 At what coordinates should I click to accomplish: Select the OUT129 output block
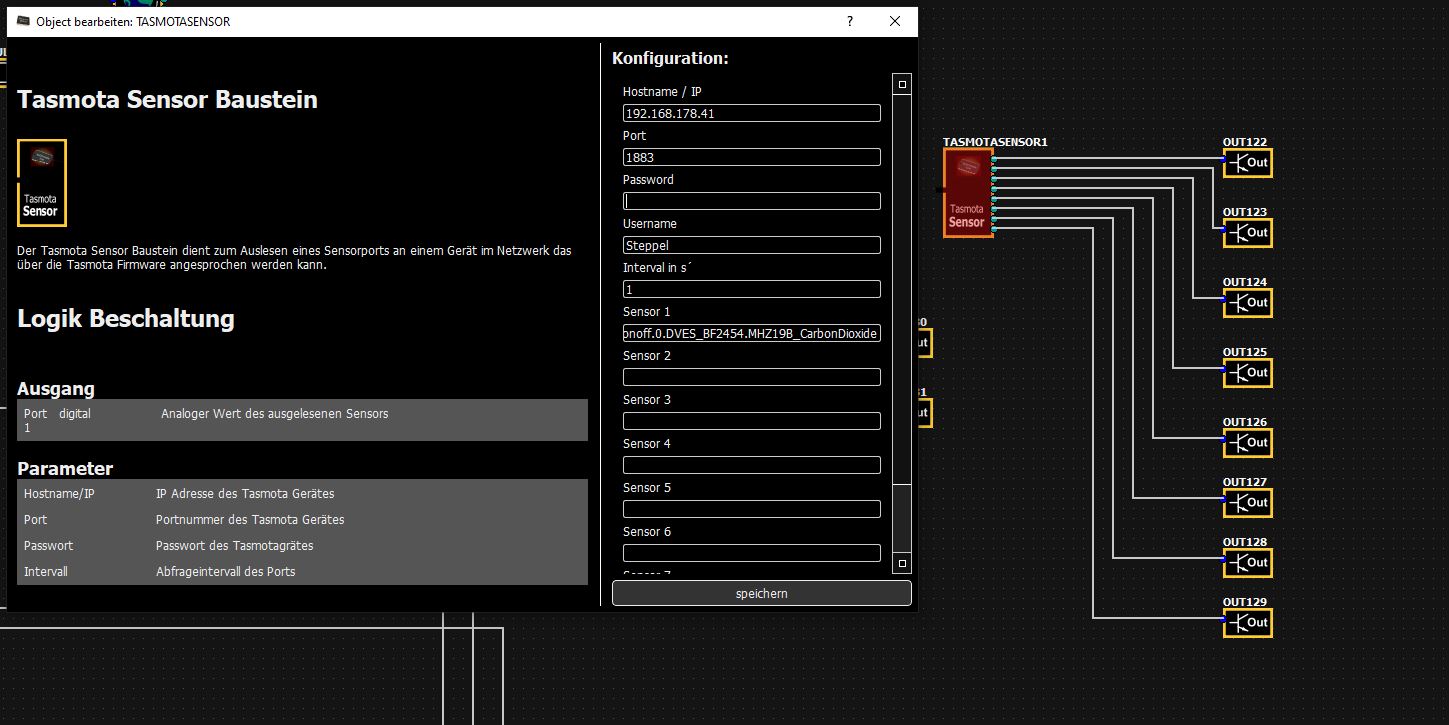(1248, 623)
